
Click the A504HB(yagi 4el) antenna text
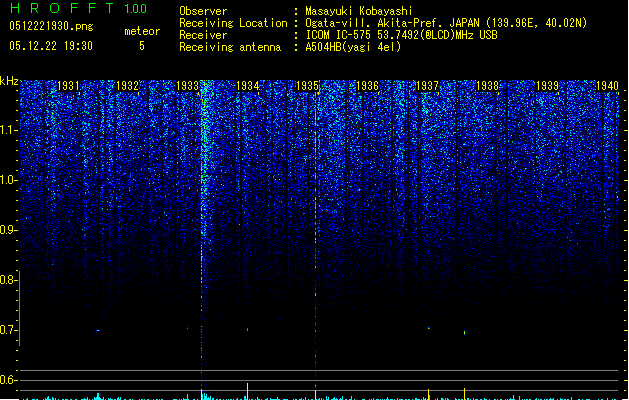coord(353,47)
